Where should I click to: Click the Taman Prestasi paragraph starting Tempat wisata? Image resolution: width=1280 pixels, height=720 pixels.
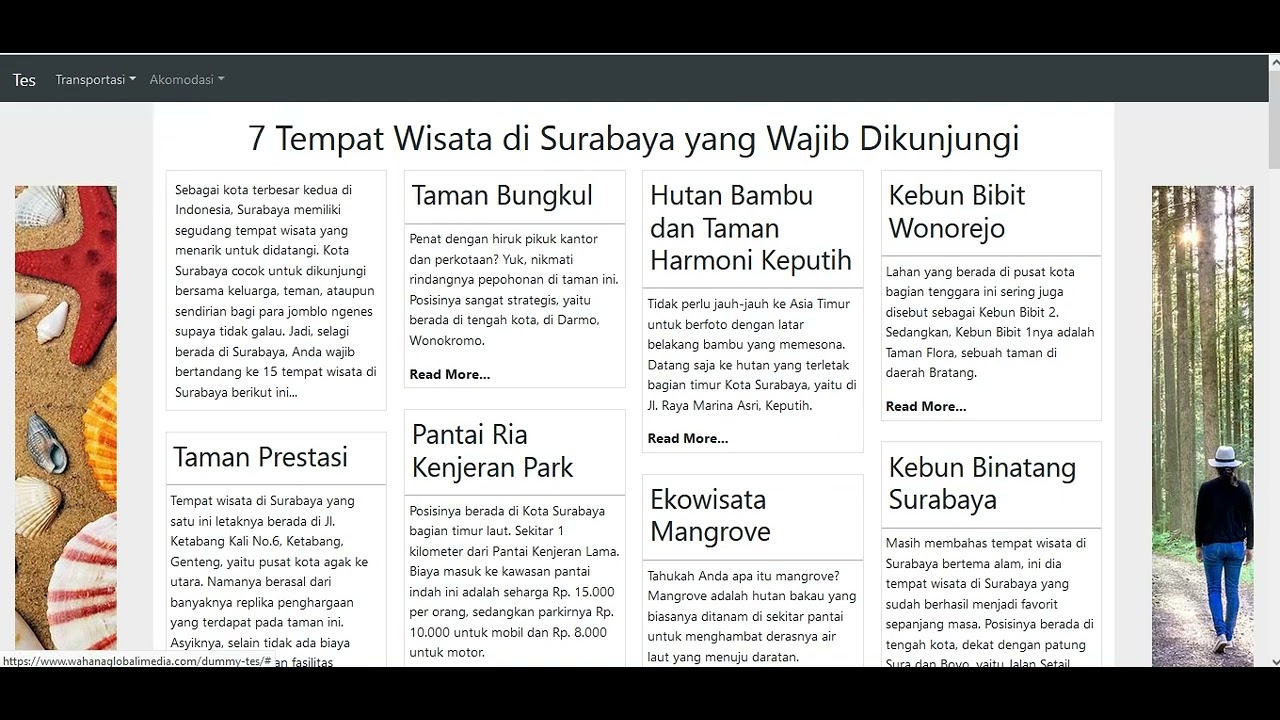click(270, 580)
